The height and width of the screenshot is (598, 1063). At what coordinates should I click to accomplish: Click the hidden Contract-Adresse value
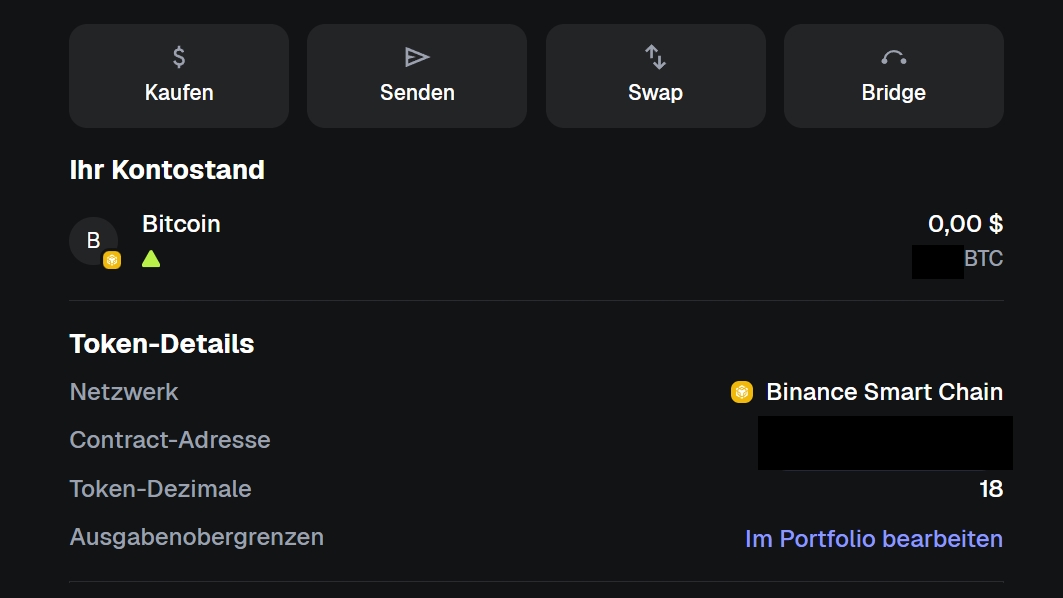click(x=885, y=443)
